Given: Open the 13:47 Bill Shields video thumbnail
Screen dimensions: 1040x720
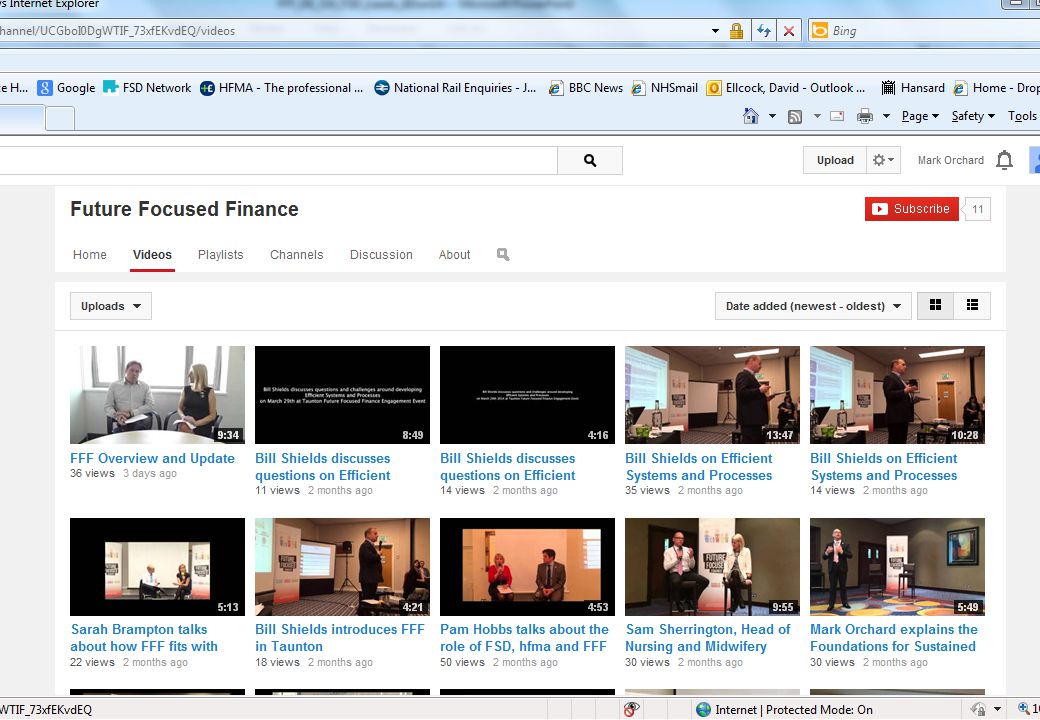Looking at the screenshot, I should pos(712,394).
